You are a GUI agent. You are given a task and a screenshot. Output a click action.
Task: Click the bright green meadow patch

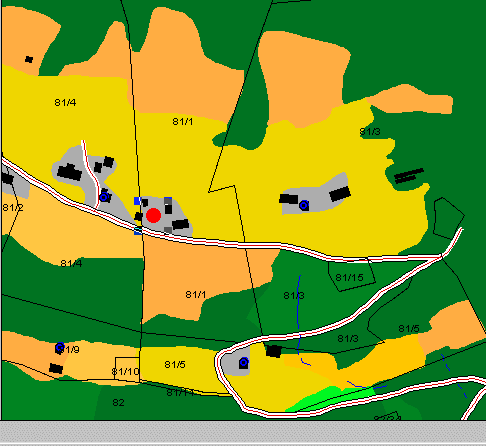(x=330, y=398)
